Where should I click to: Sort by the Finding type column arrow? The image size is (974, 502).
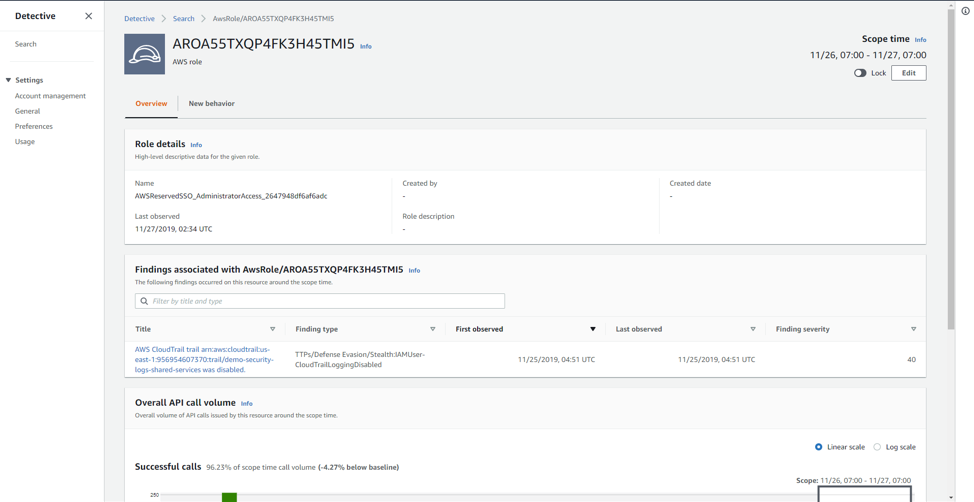(432, 329)
